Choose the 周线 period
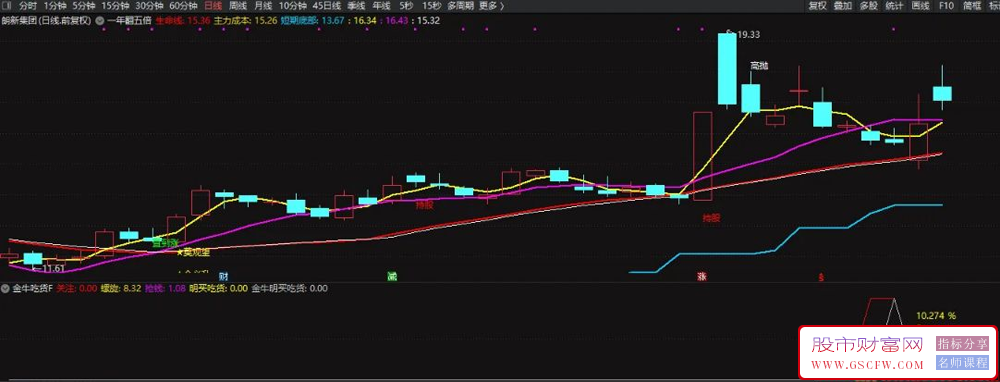Image resolution: width=1000 pixels, height=382 pixels. coord(238,6)
